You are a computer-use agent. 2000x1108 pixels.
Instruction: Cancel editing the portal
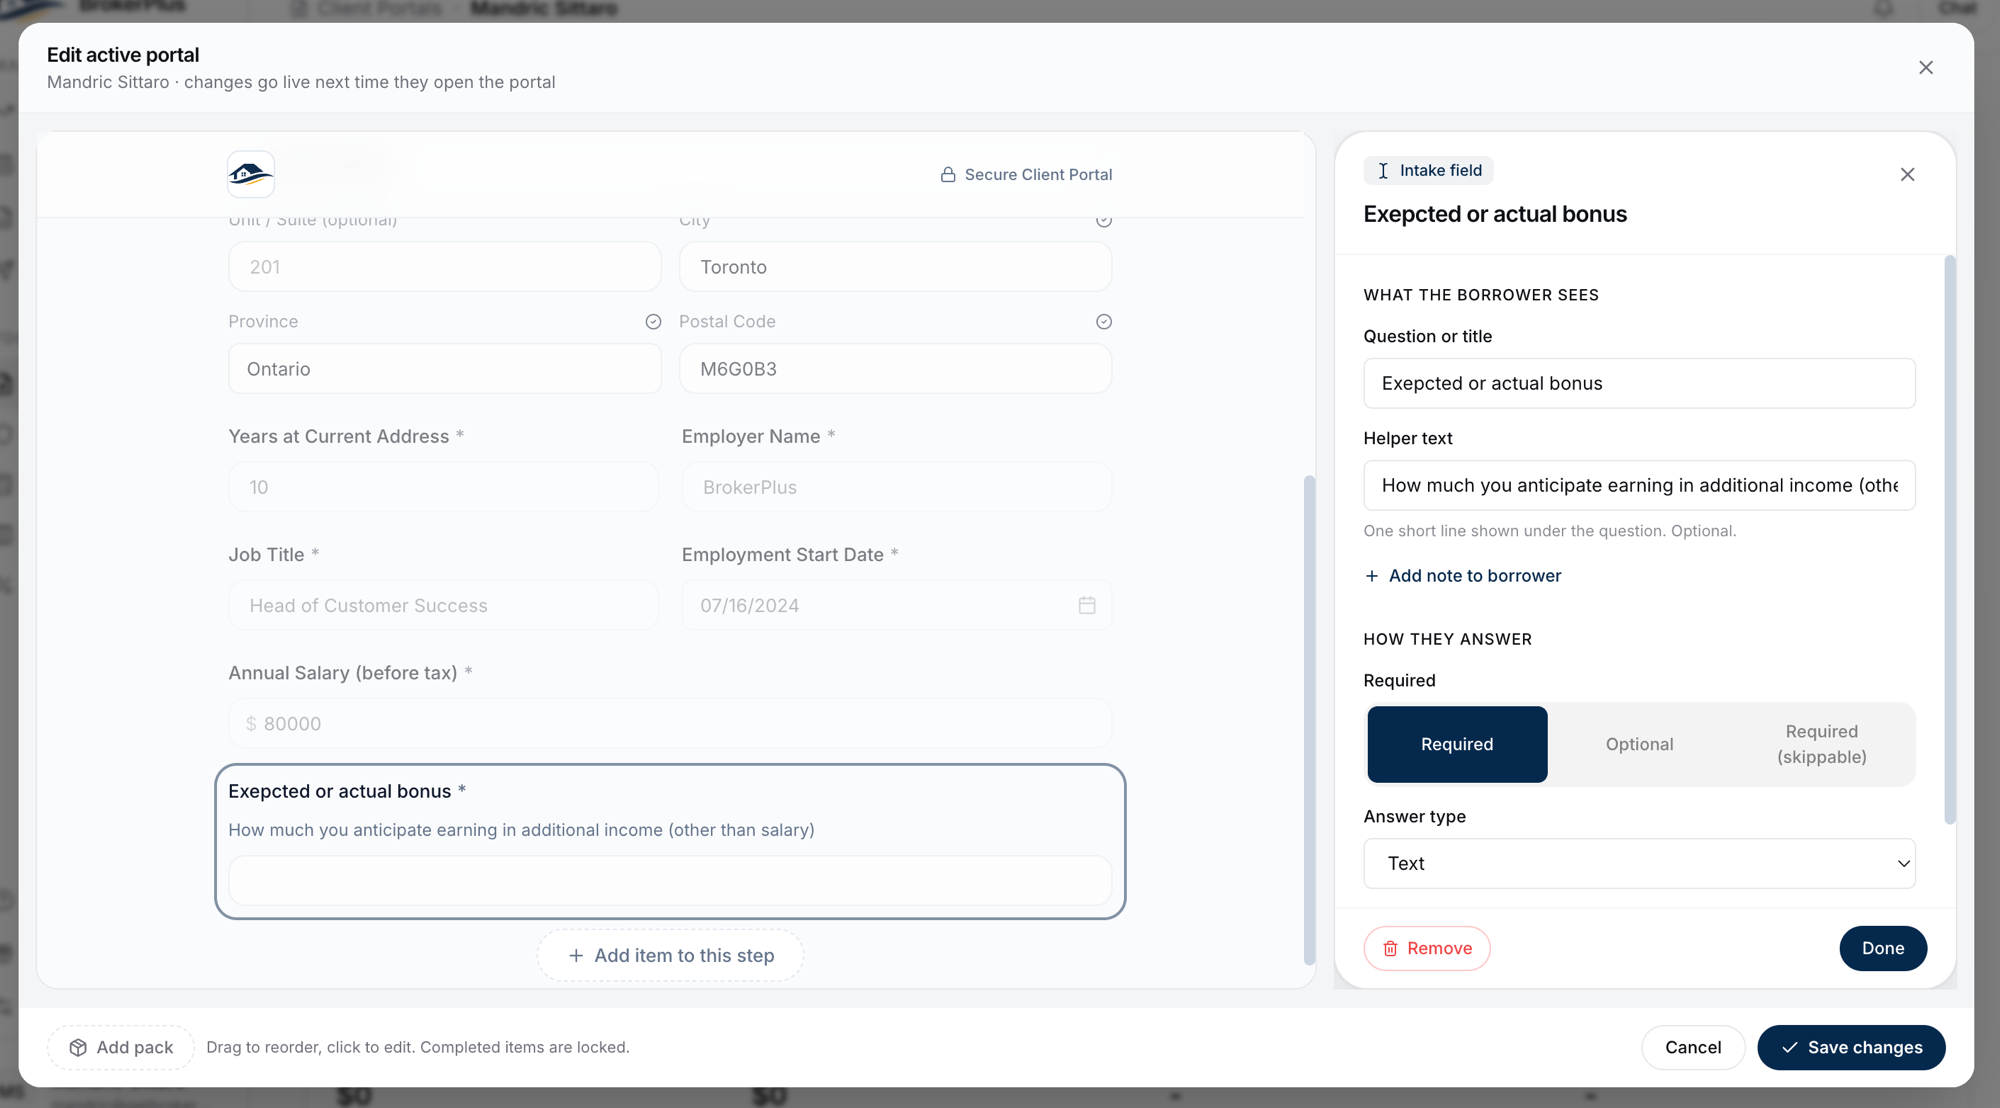1693,1047
